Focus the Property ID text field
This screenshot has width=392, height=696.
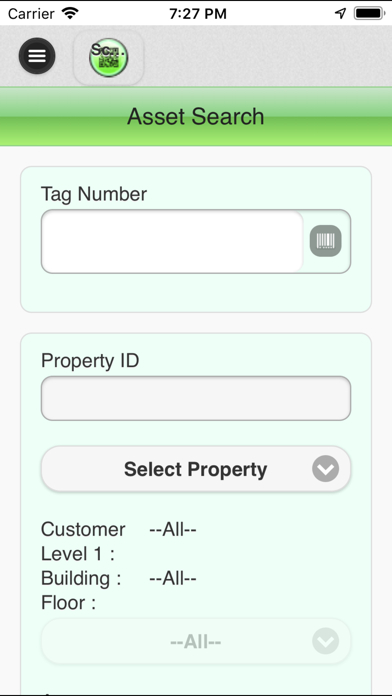coord(196,398)
